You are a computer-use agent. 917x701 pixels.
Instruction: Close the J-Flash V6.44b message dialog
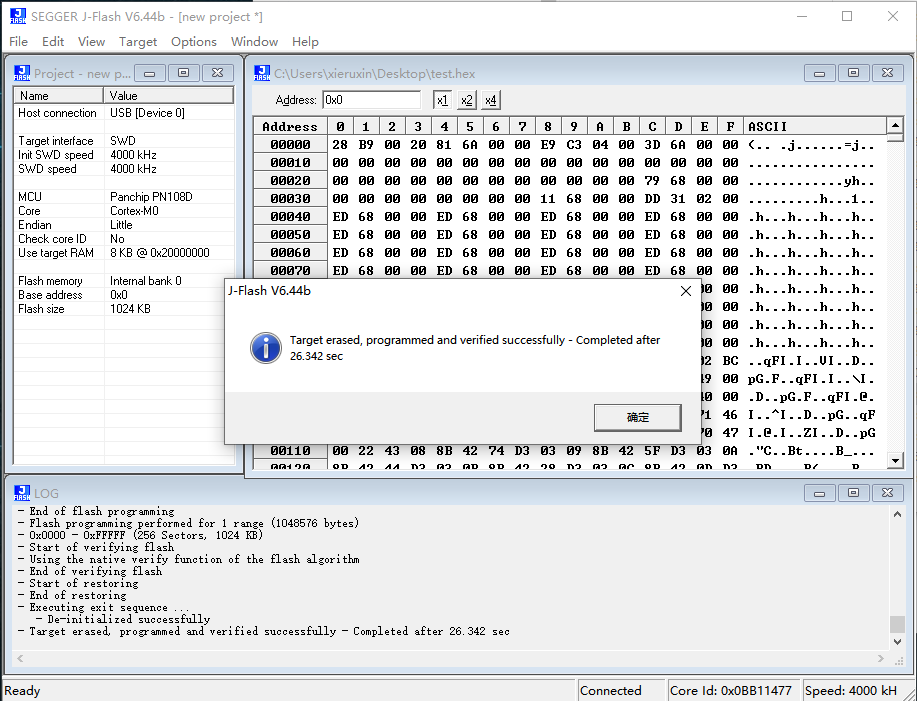coord(686,291)
